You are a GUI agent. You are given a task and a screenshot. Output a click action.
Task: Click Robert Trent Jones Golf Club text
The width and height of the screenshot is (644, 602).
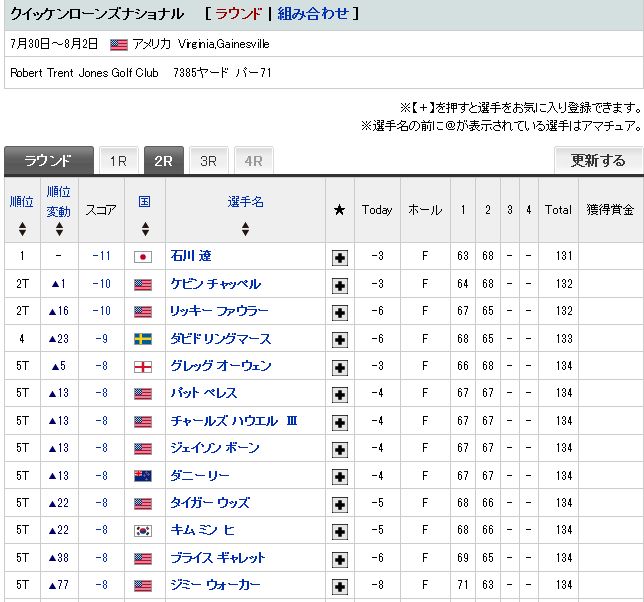pos(84,73)
